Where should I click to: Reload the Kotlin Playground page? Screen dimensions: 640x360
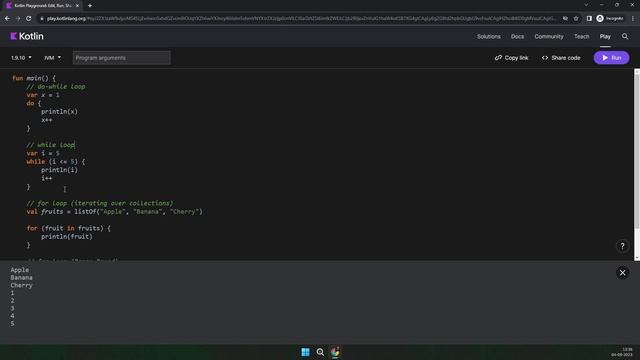(x=29, y=18)
